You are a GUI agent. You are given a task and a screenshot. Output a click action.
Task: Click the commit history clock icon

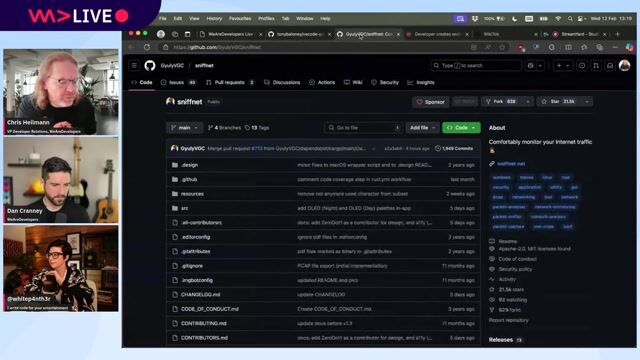[x=438, y=149]
